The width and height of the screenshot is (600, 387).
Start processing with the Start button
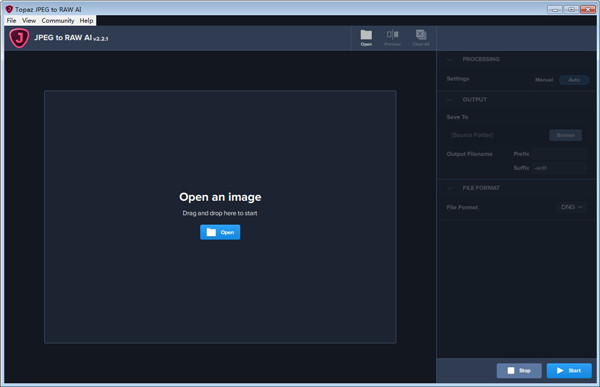coord(569,371)
